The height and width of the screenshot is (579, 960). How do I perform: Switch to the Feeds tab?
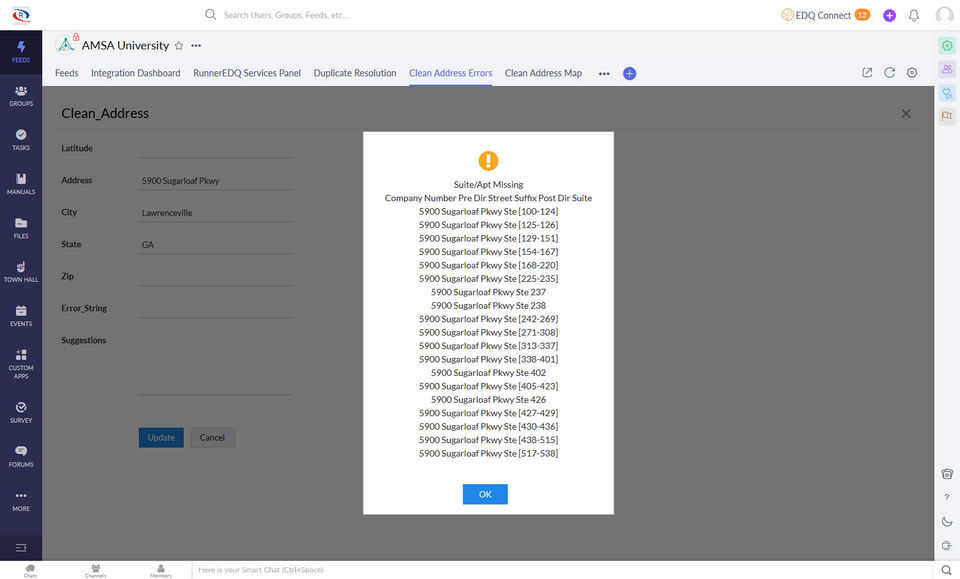(67, 73)
